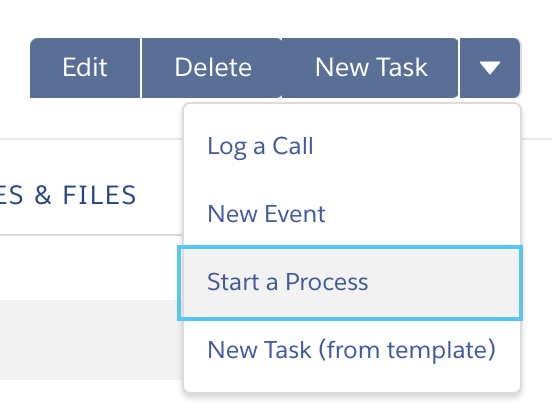Select the highlighted Start a Process item

(x=350, y=283)
